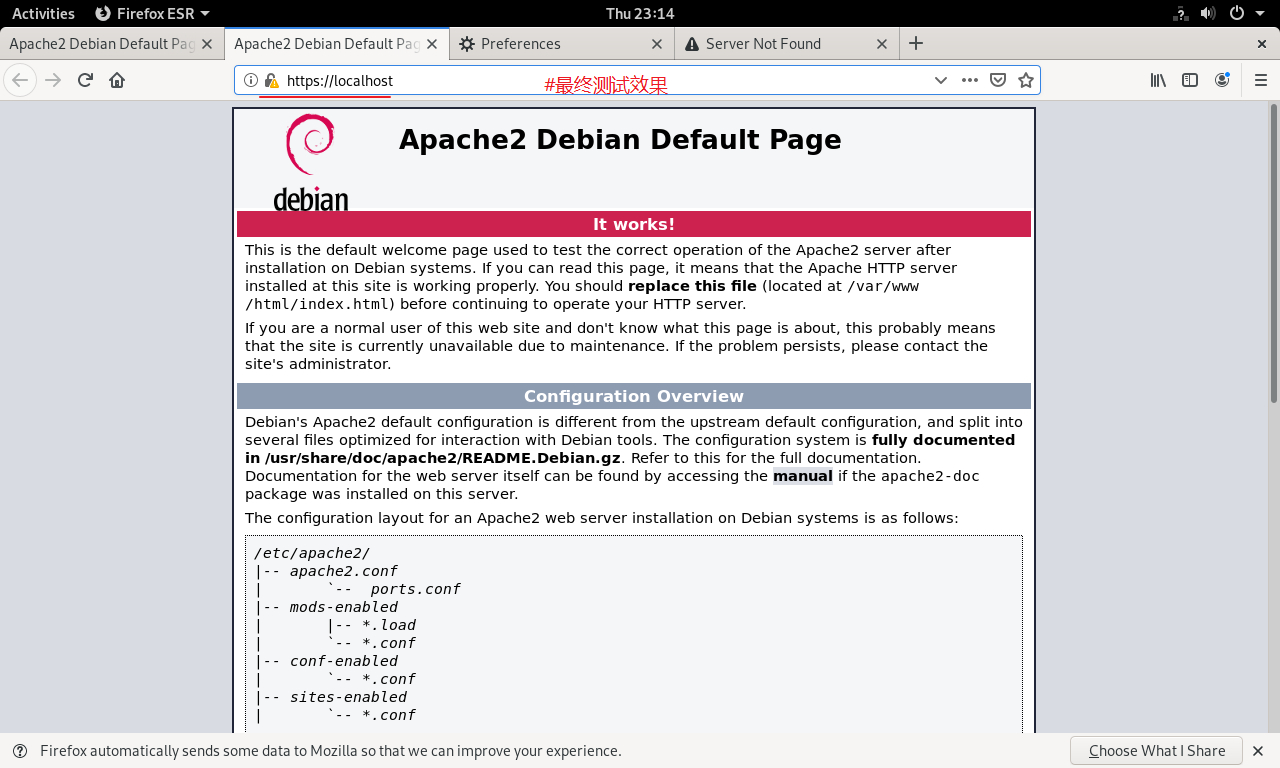
Task: Open the page actions three-dot menu
Action: 969,80
